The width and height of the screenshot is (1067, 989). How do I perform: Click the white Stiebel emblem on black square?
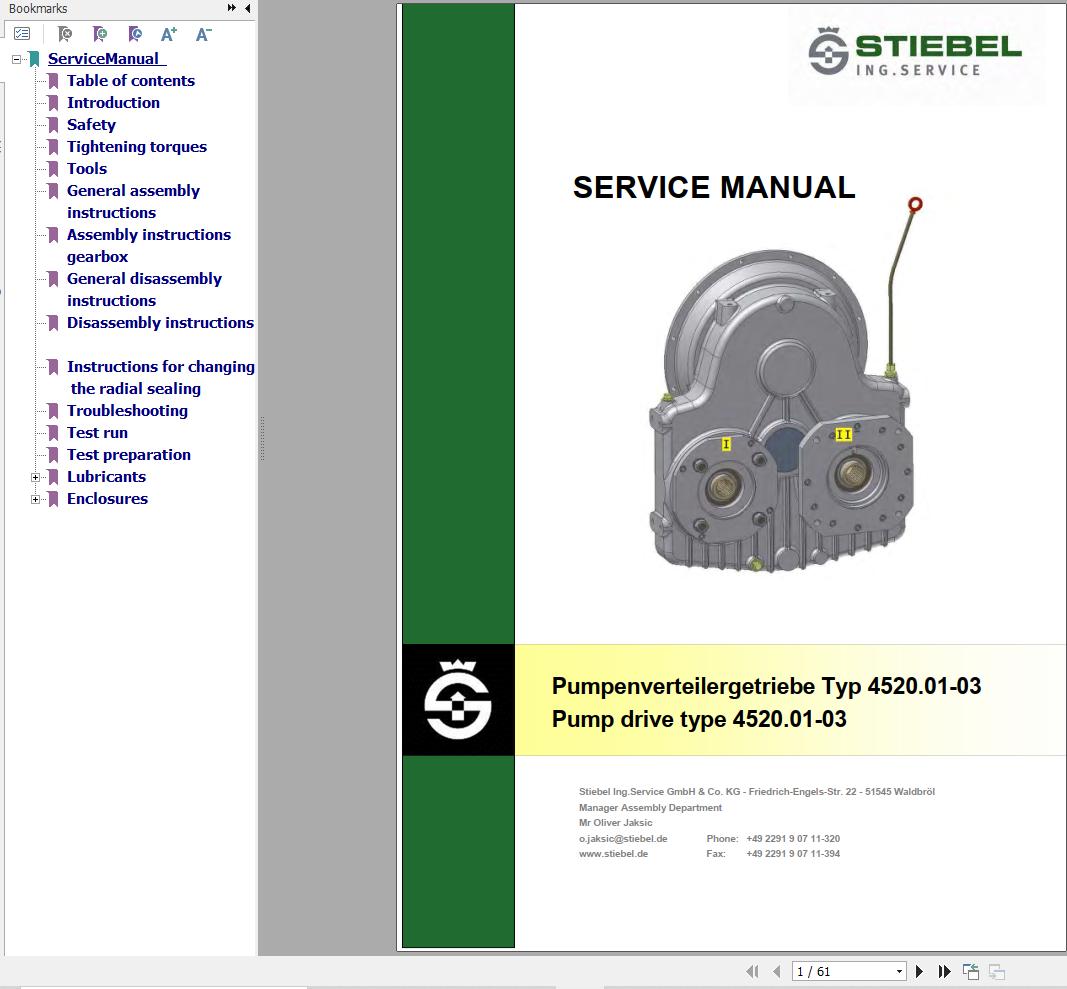click(458, 700)
